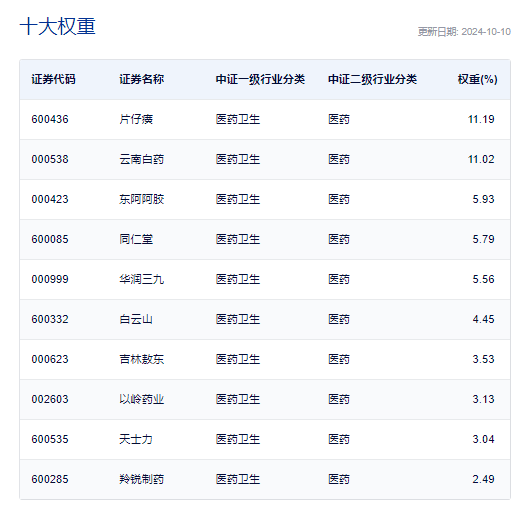Select stock name 以岭药业

point(142,399)
